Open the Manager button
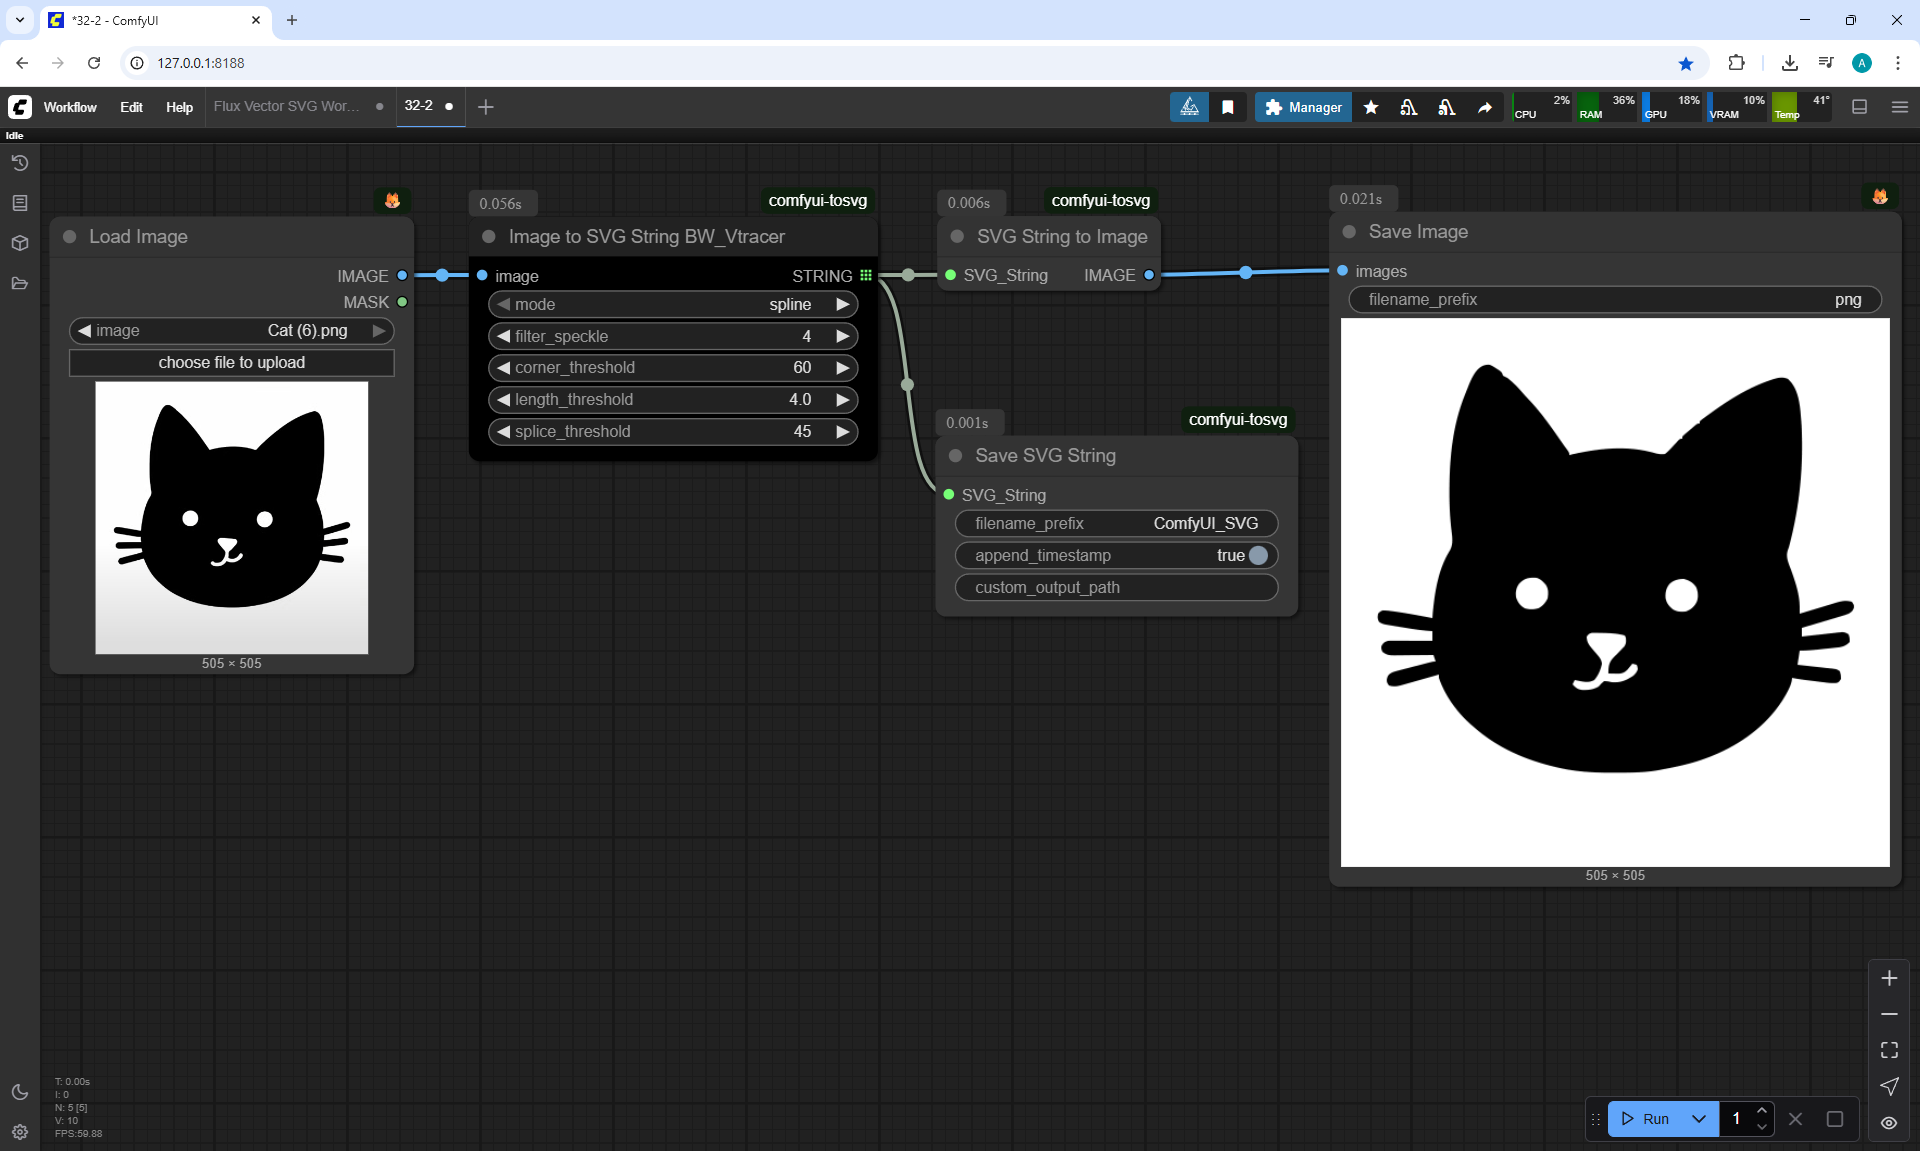 [x=1303, y=107]
